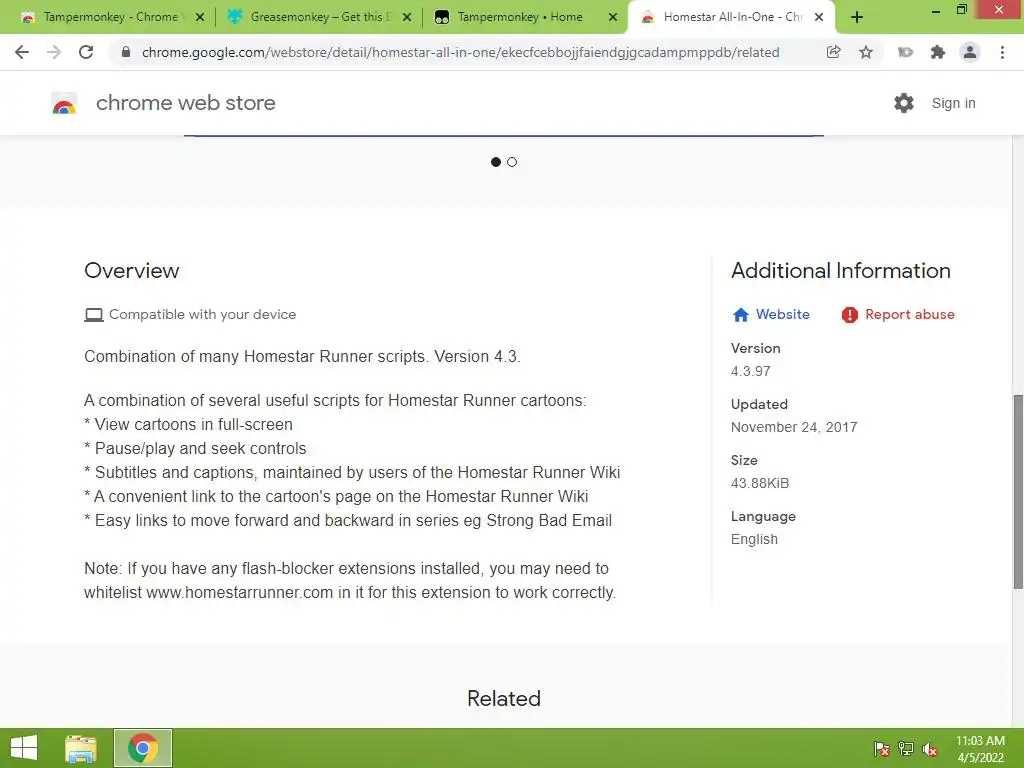Click the Action Center flag tray icon
The width and height of the screenshot is (1024, 768).
pos(882,748)
